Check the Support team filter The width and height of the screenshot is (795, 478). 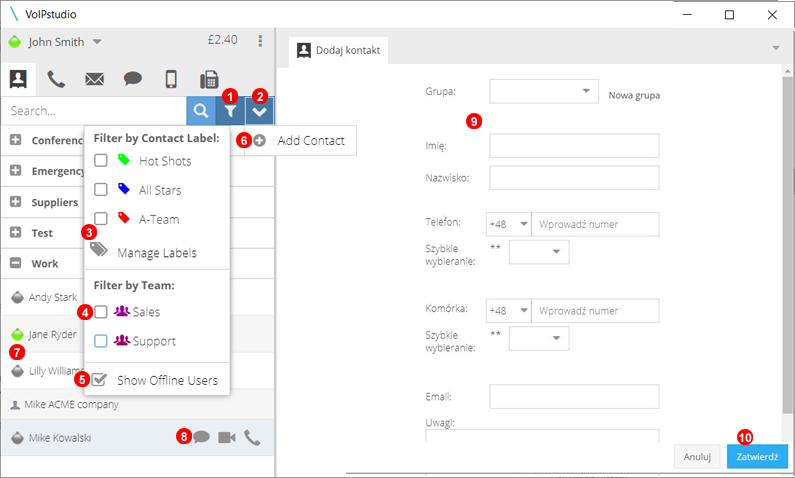coord(101,341)
